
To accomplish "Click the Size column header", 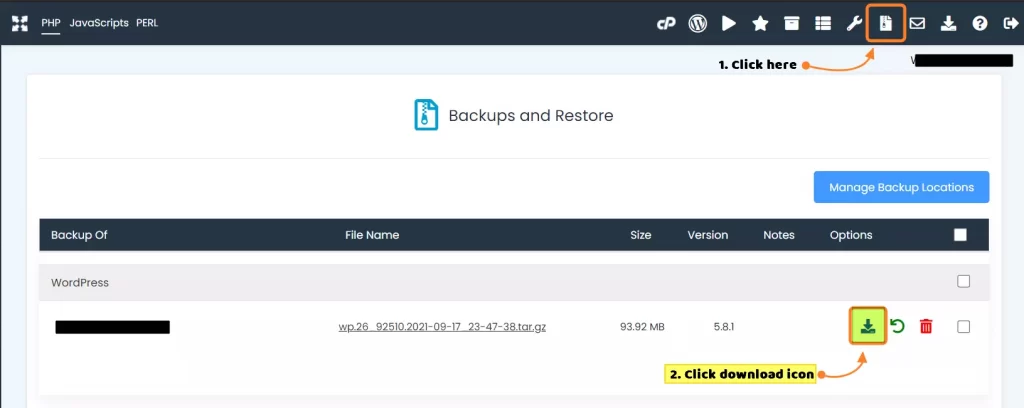I will 641,235.
